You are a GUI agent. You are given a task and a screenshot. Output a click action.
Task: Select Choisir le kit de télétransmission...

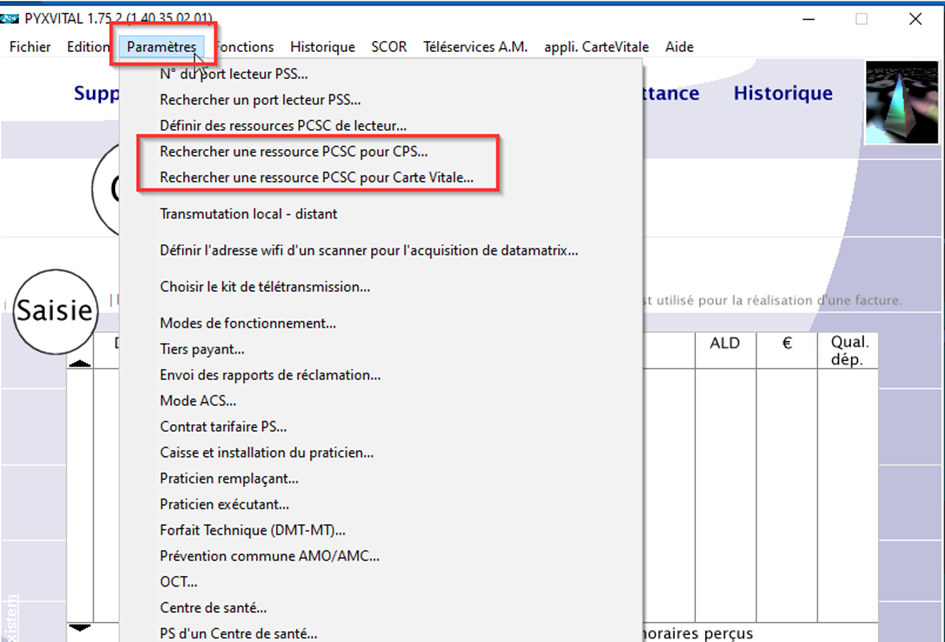pos(381,287)
